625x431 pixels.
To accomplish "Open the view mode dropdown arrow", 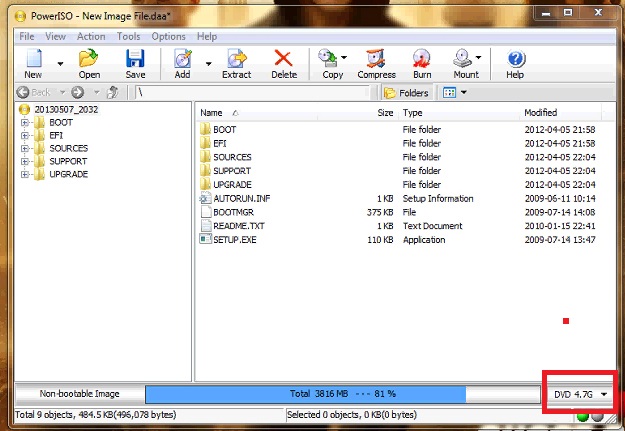I will (464, 92).
